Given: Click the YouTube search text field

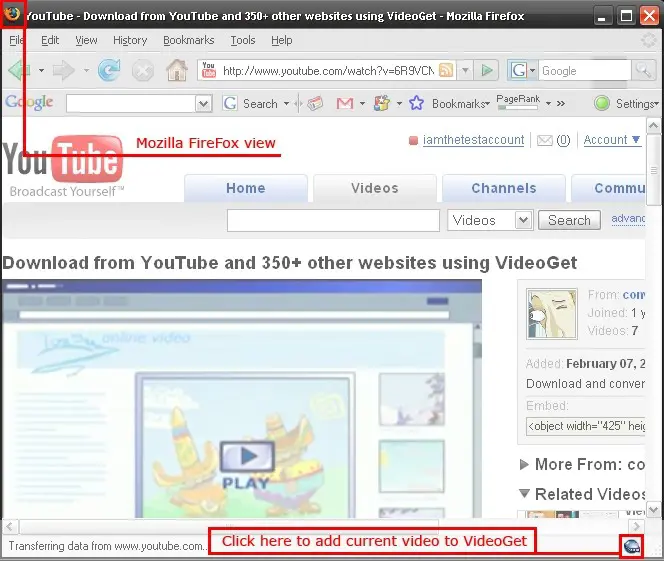Looking at the screenshot, I should click(333, 221).
